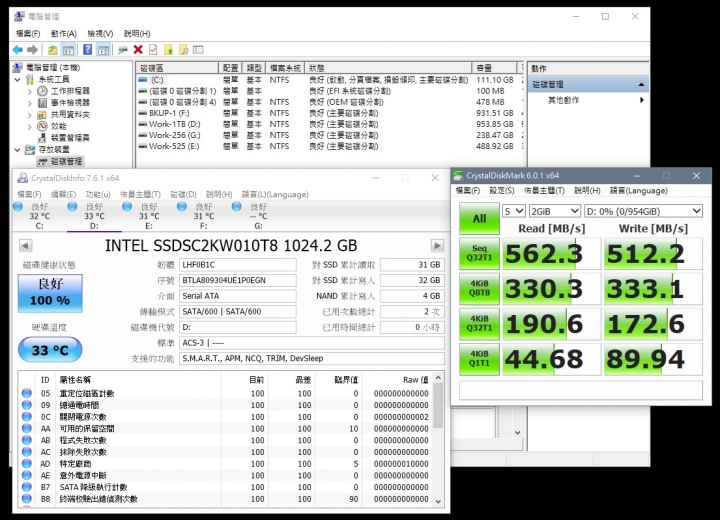Click the blue Help question mark toolbar icon
This screenshot has height=520, width=720.
click(x=88, y=50)
